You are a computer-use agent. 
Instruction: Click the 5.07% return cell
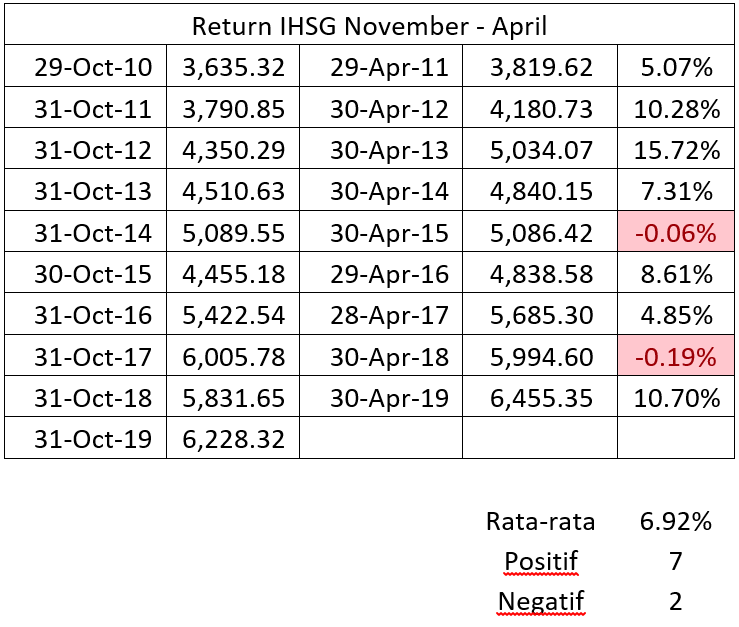click(677, 68)
